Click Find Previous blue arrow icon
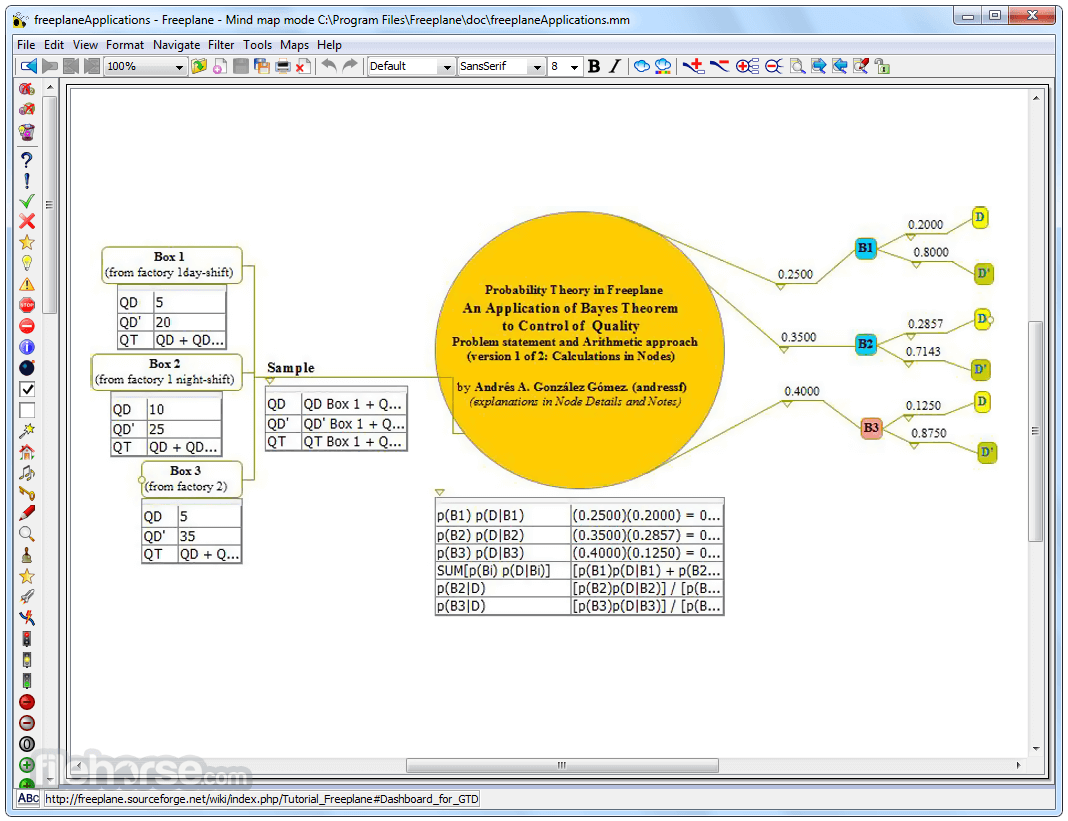Screen dimensions: 1068x821 (840, 66)
